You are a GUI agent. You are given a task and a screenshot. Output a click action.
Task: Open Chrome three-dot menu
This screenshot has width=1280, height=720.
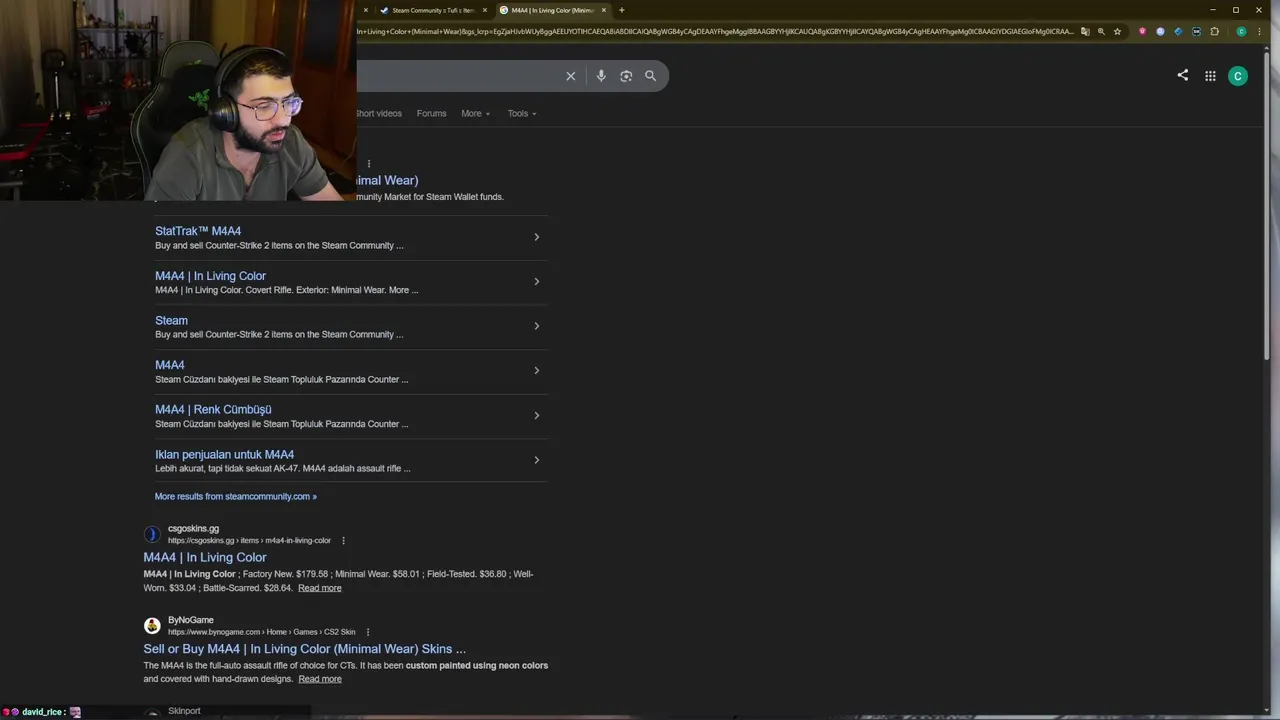pyautogui.click(x=1259, y=31)
